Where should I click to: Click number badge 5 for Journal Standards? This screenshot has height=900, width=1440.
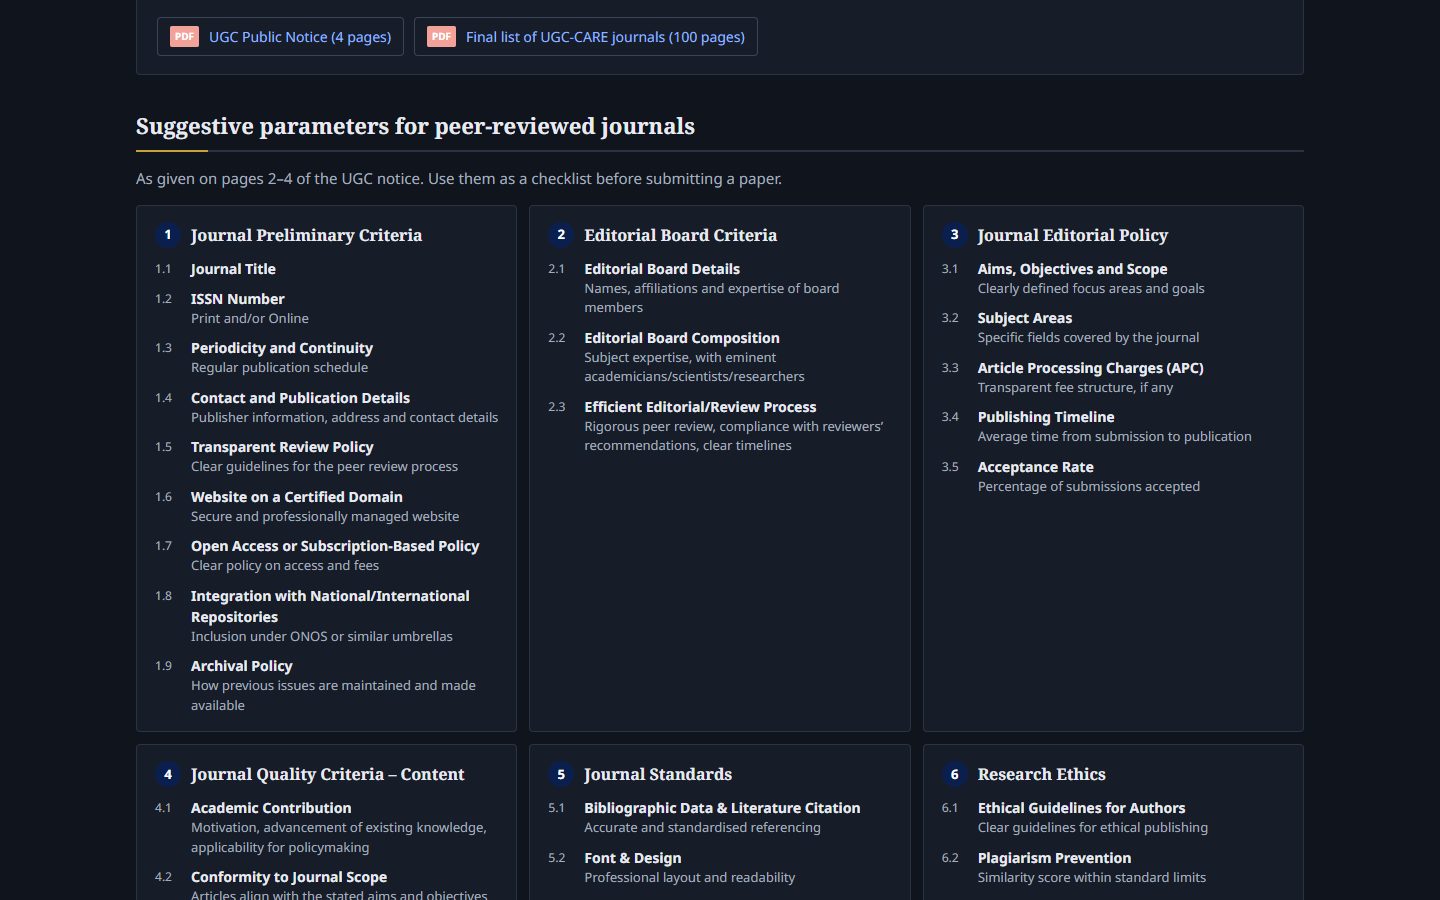561,774
